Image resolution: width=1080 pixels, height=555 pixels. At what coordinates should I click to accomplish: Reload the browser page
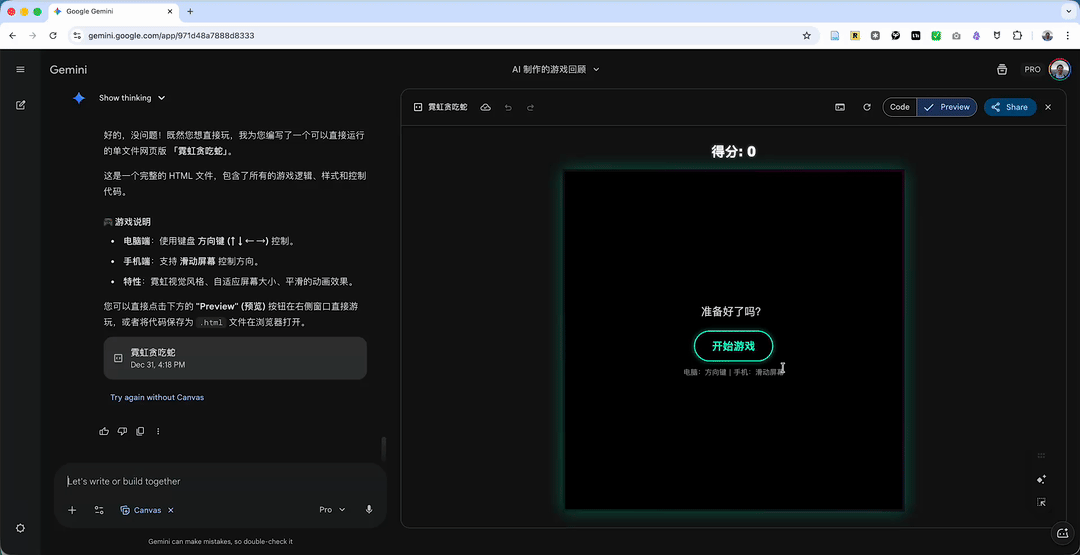(x=53, y=36)
